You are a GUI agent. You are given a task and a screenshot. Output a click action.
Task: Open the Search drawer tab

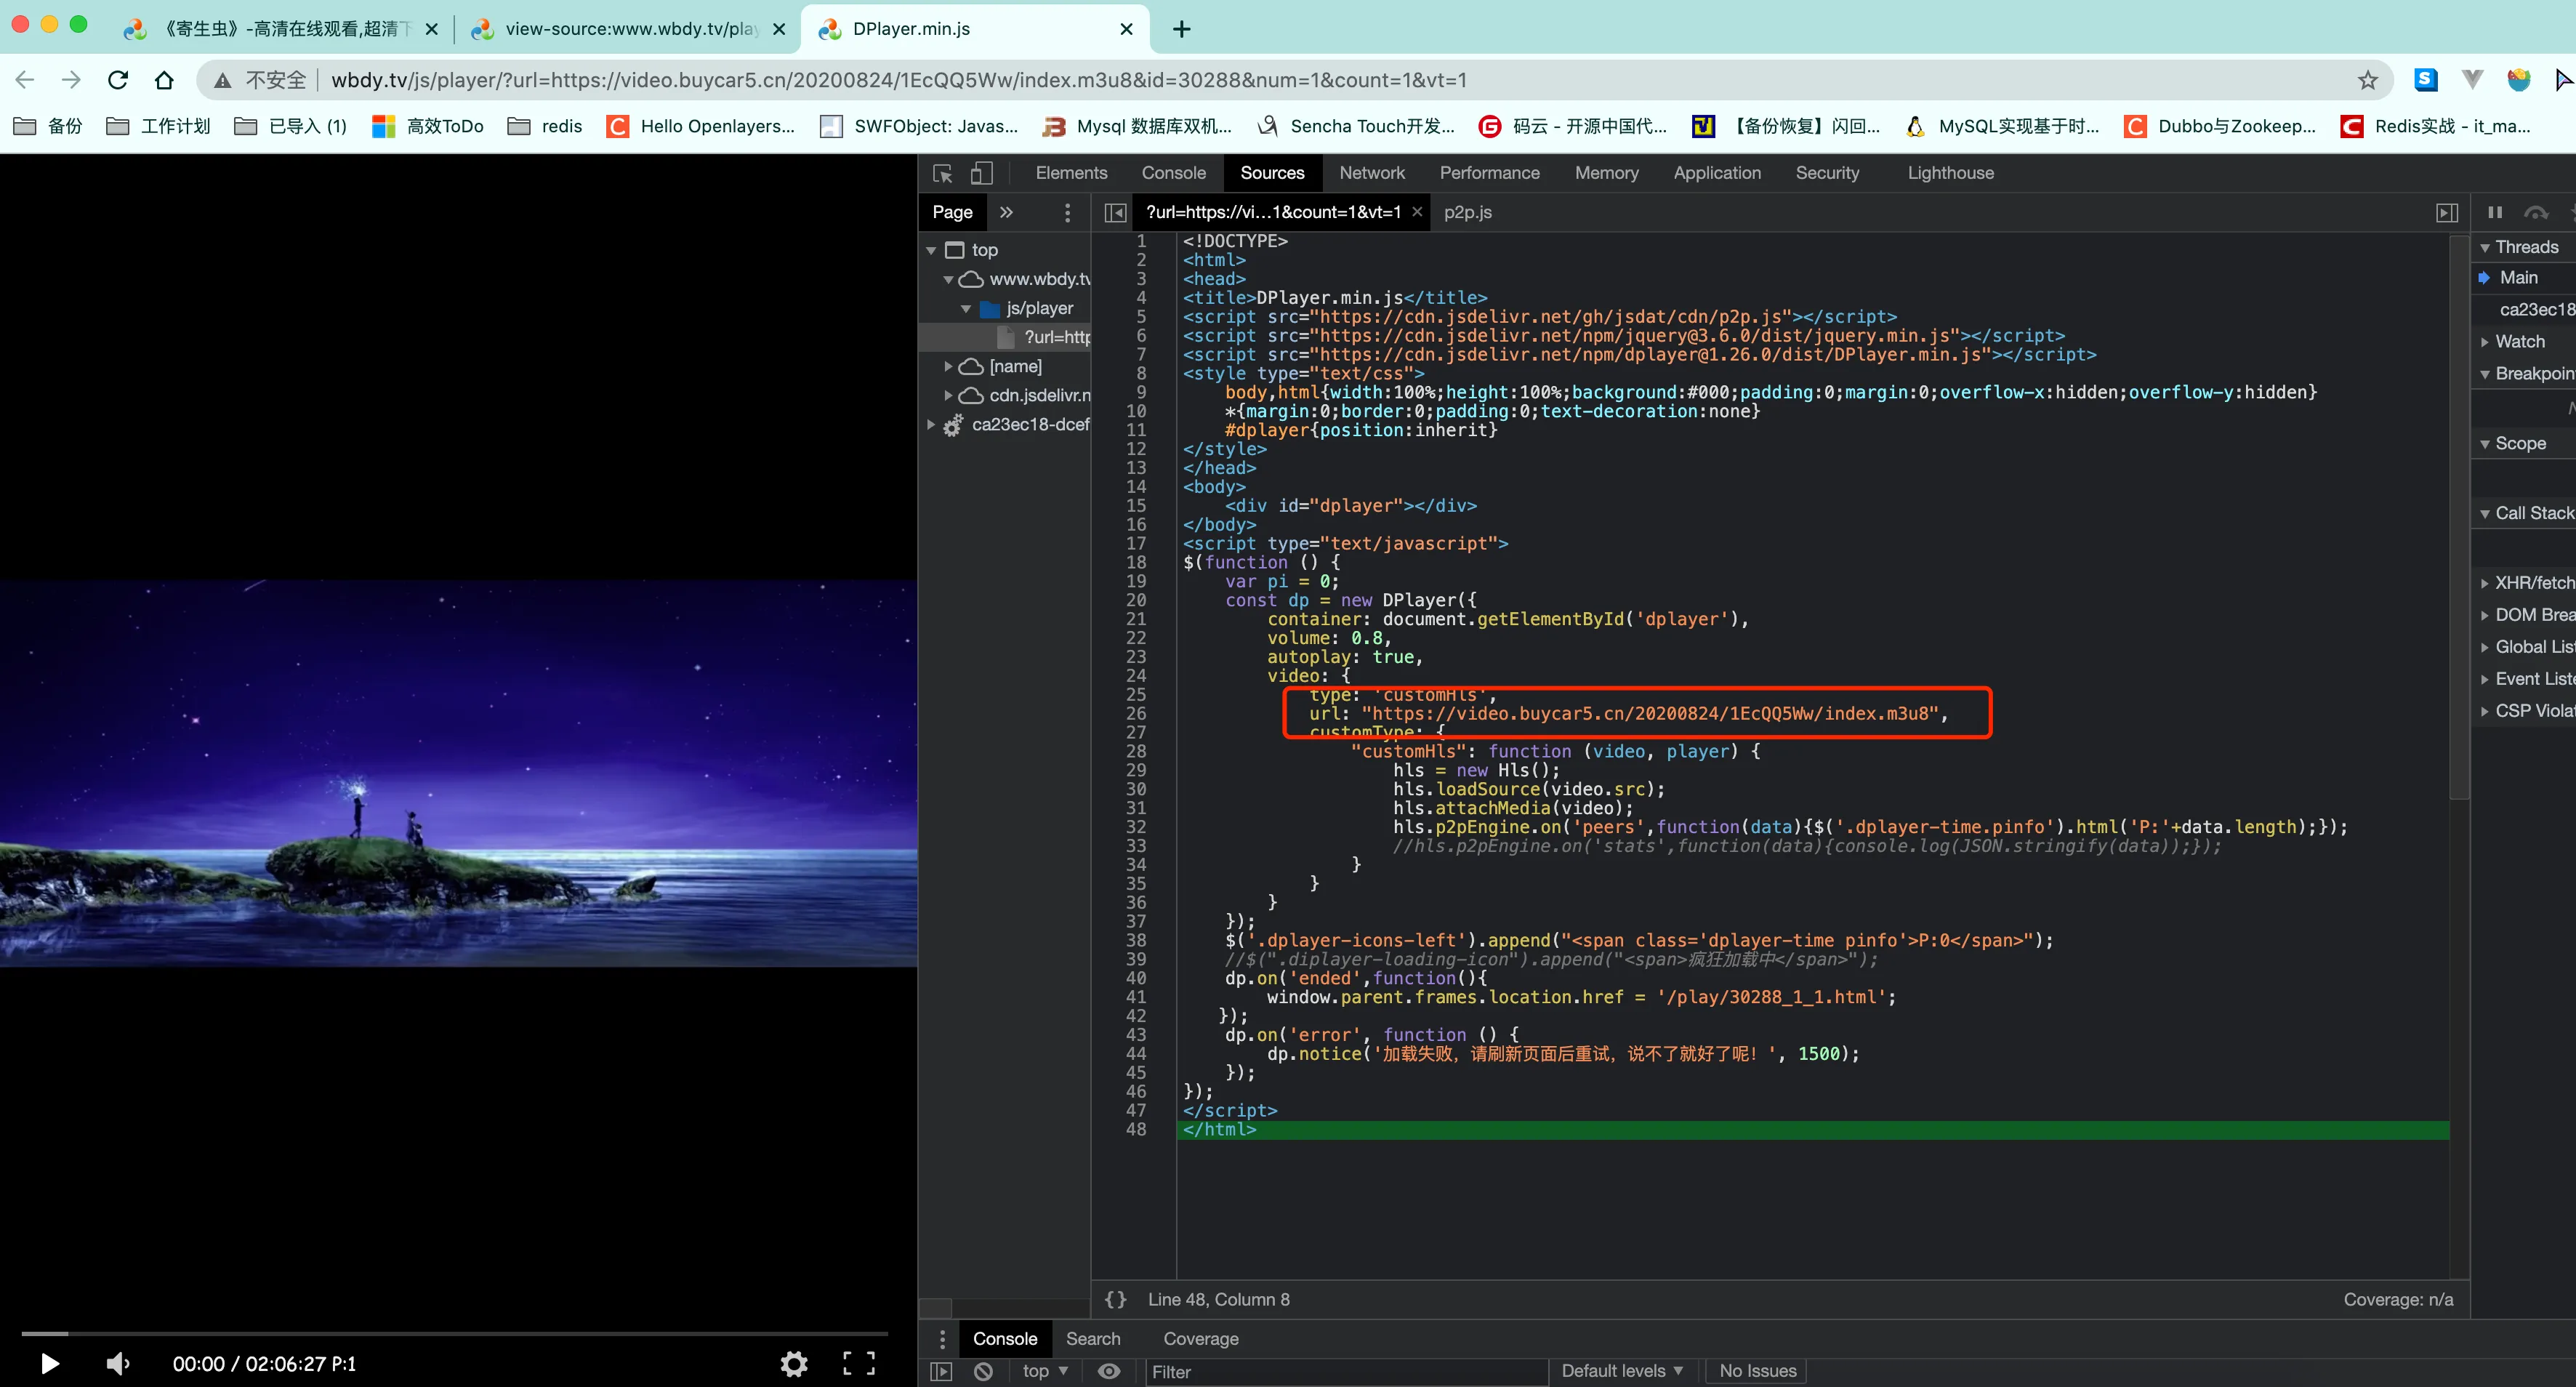pos(1092,1338)
